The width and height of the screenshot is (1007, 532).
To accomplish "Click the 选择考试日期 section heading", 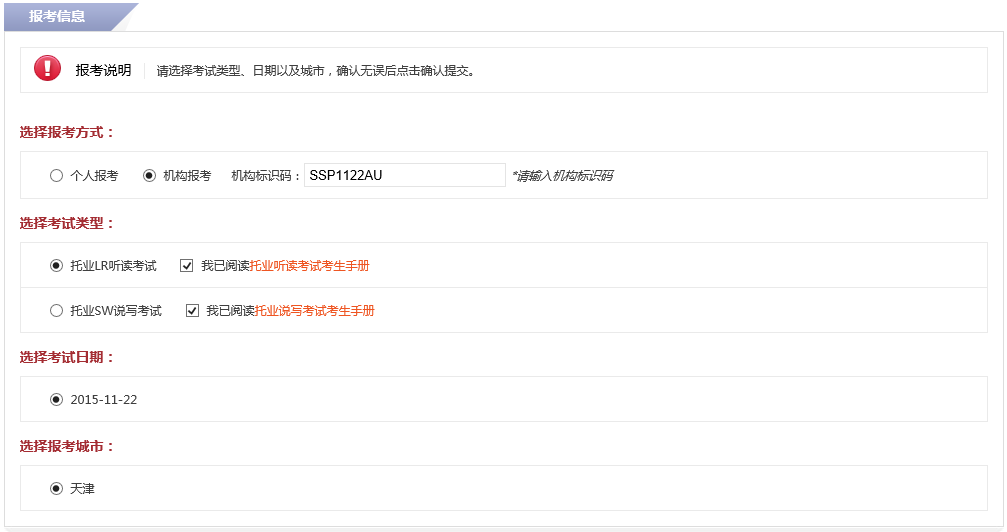I will [x=67, y=357].
